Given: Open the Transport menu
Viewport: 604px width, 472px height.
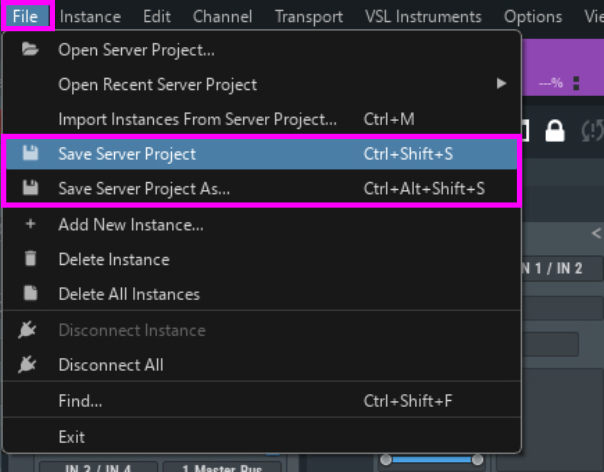Looking at the screenshot, I should 308,16.
